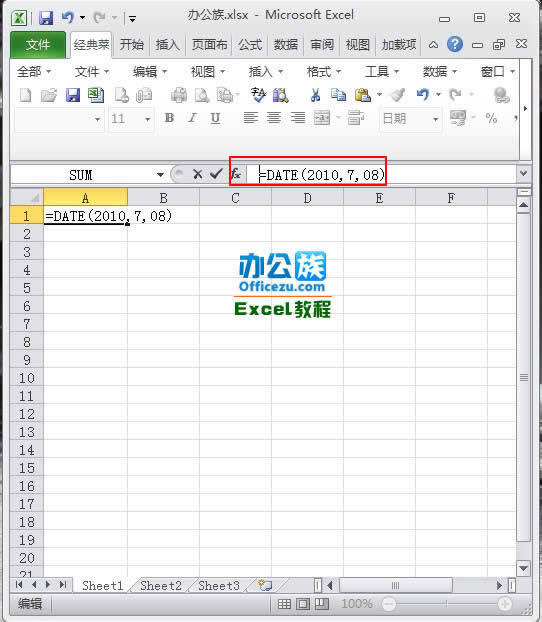Open the 日期 number format dropdown
Viewport: 542px width, 622px height.
tap(436, 119)
